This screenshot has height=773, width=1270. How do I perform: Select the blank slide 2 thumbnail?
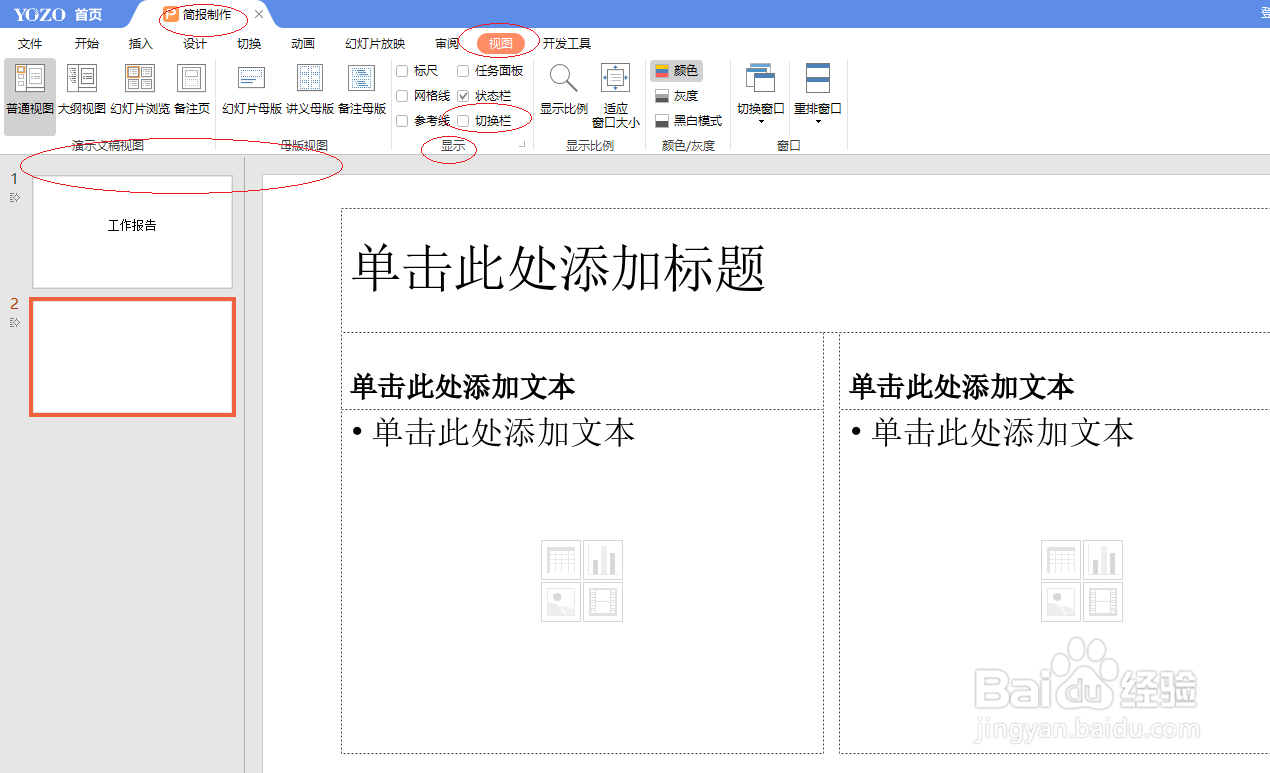click(x=133, y=357)
